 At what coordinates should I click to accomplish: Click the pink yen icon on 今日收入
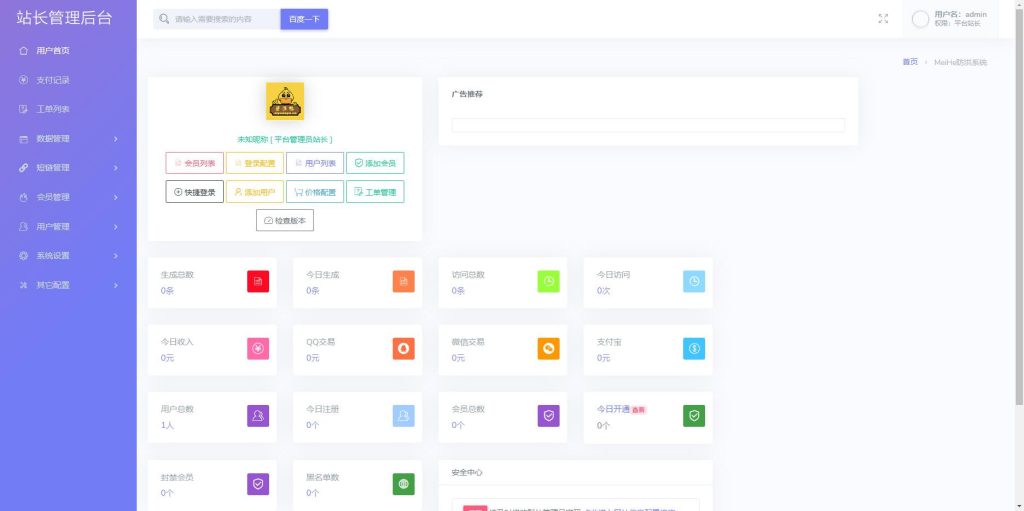(258, 349)
